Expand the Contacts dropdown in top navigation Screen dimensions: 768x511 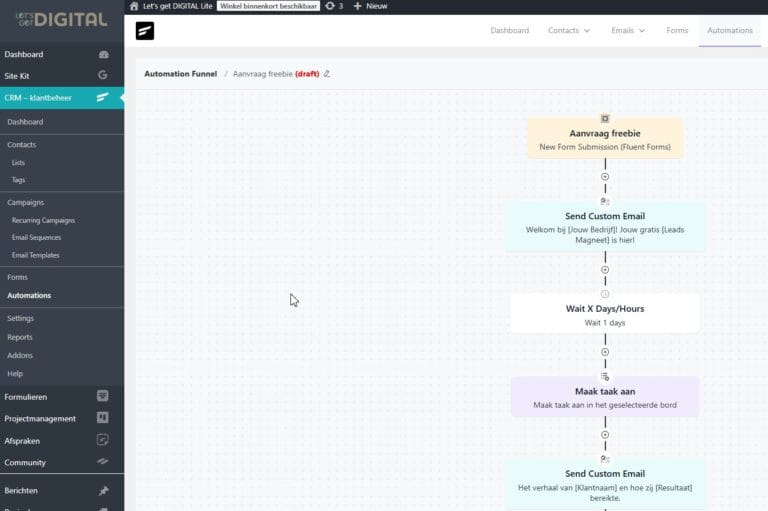click(568, 31)
